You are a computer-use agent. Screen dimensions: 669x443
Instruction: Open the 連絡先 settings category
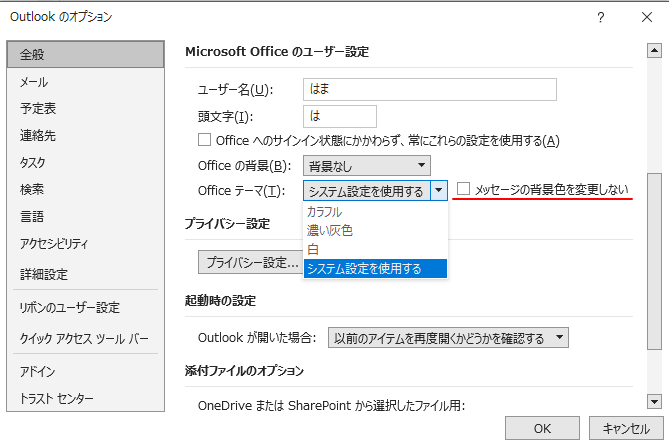coord(85,136)
